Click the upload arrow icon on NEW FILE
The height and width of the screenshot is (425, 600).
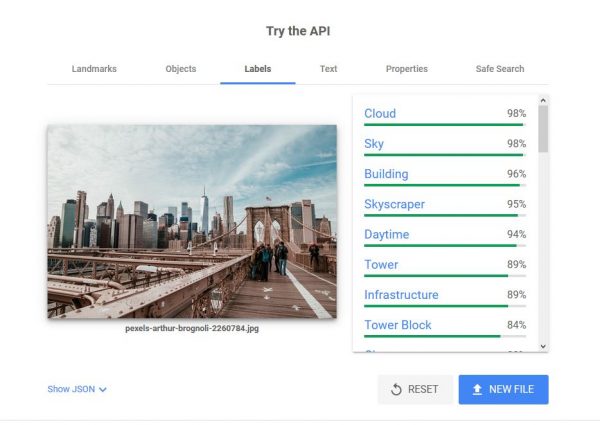click(x=477, y=389)
